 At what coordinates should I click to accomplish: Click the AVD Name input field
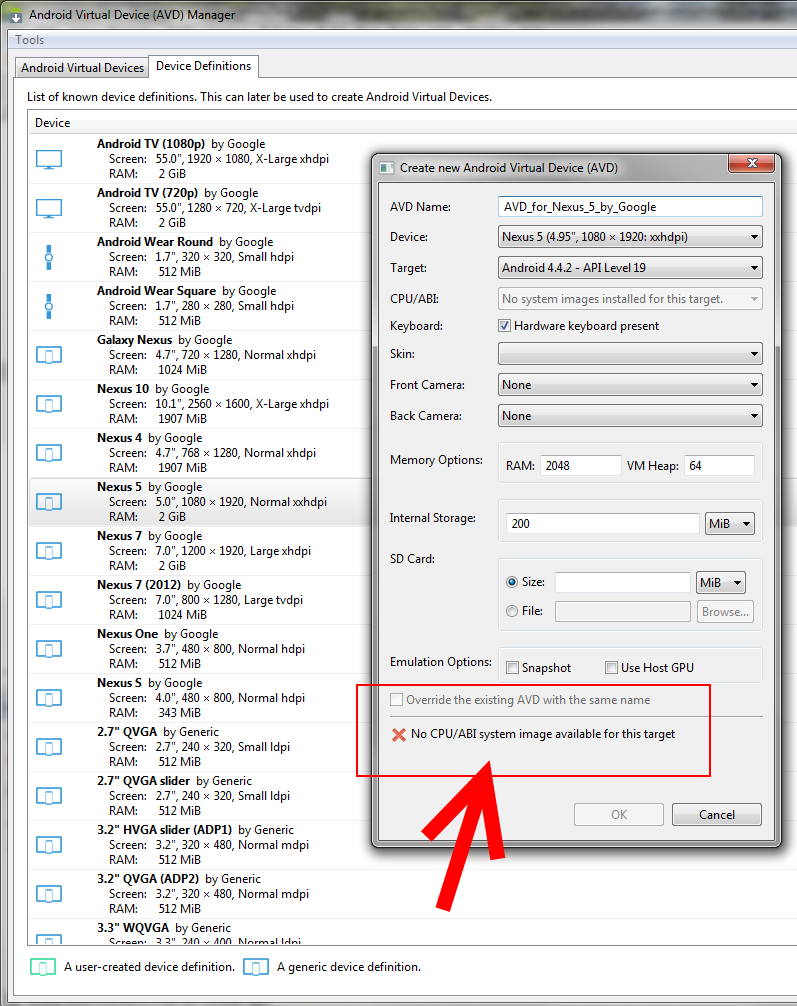tap(630, 207)
